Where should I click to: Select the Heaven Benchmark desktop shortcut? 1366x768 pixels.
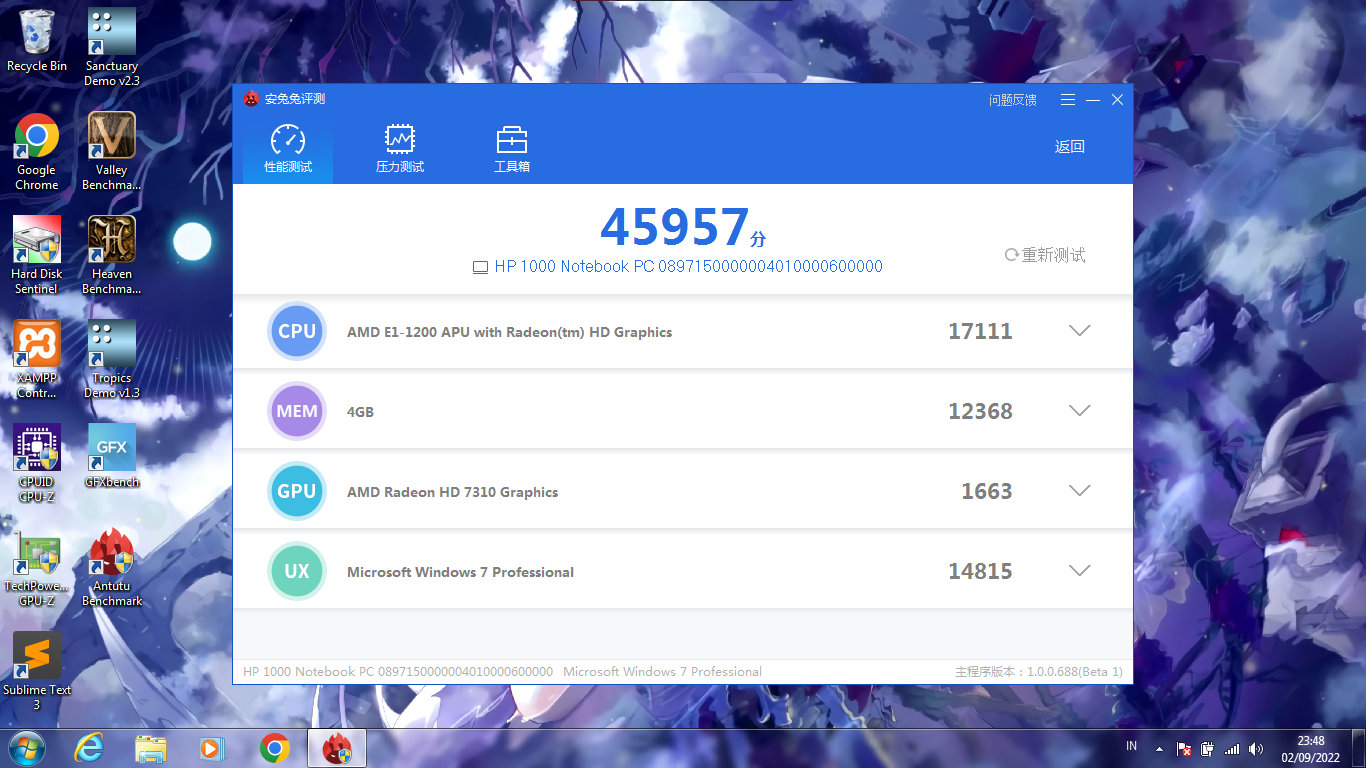(x=112, y=255)
